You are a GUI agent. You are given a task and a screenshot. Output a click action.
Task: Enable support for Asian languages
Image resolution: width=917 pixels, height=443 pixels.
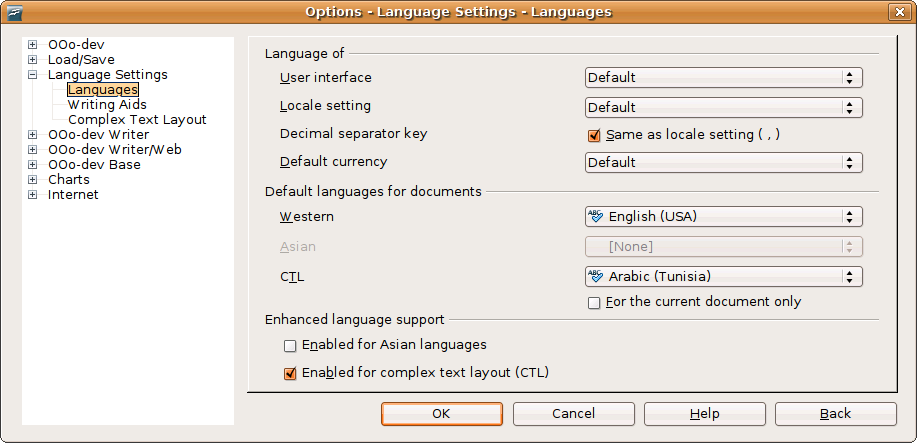[291, 346]
